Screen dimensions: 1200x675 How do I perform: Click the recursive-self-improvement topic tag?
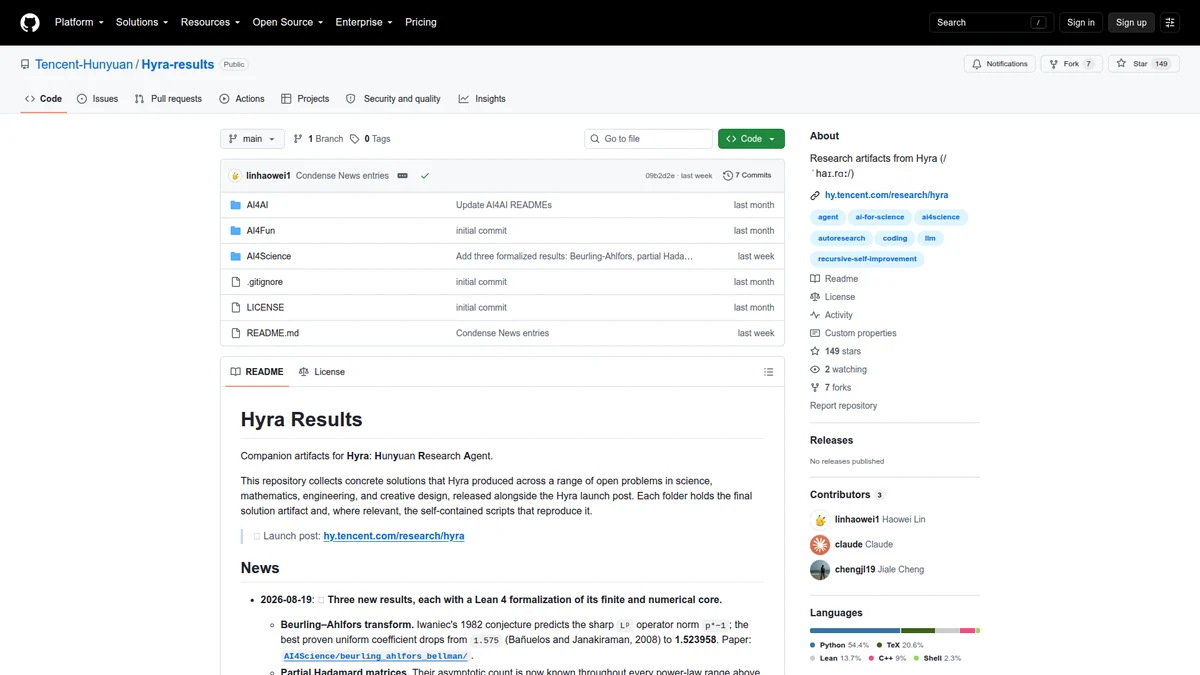(x=867, y=259)
